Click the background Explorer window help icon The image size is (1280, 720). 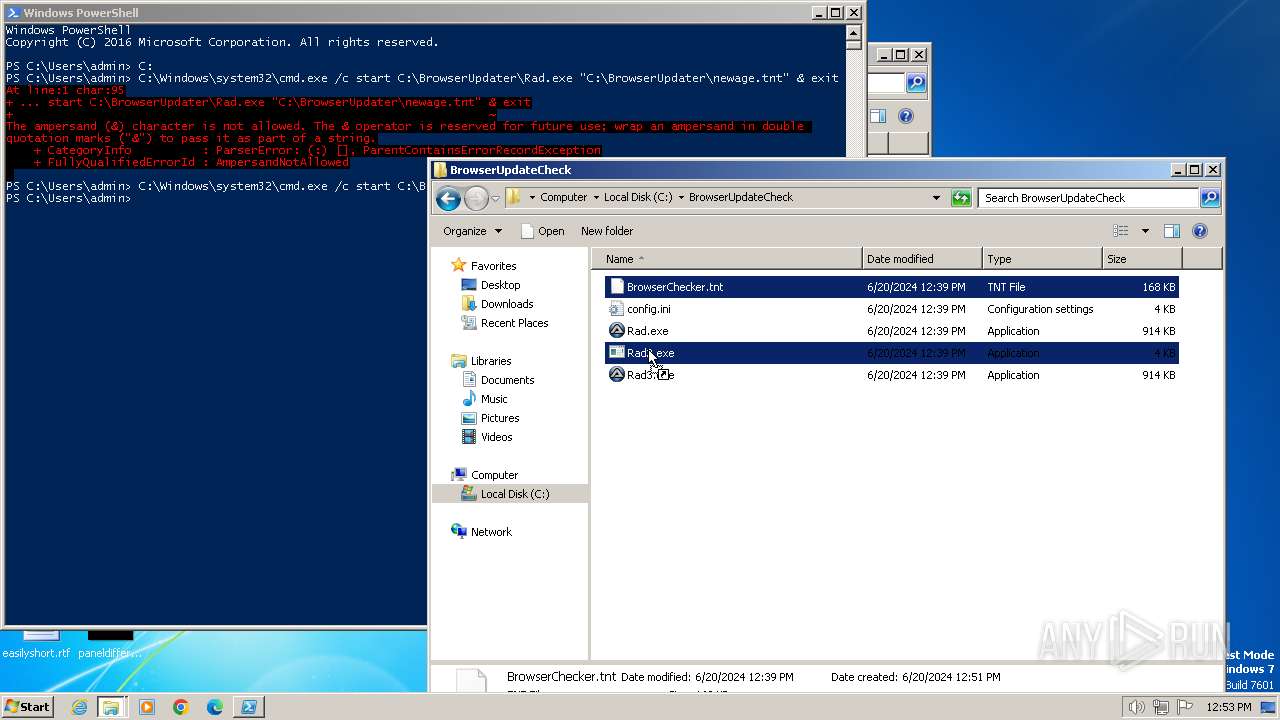tap(906, 116)
